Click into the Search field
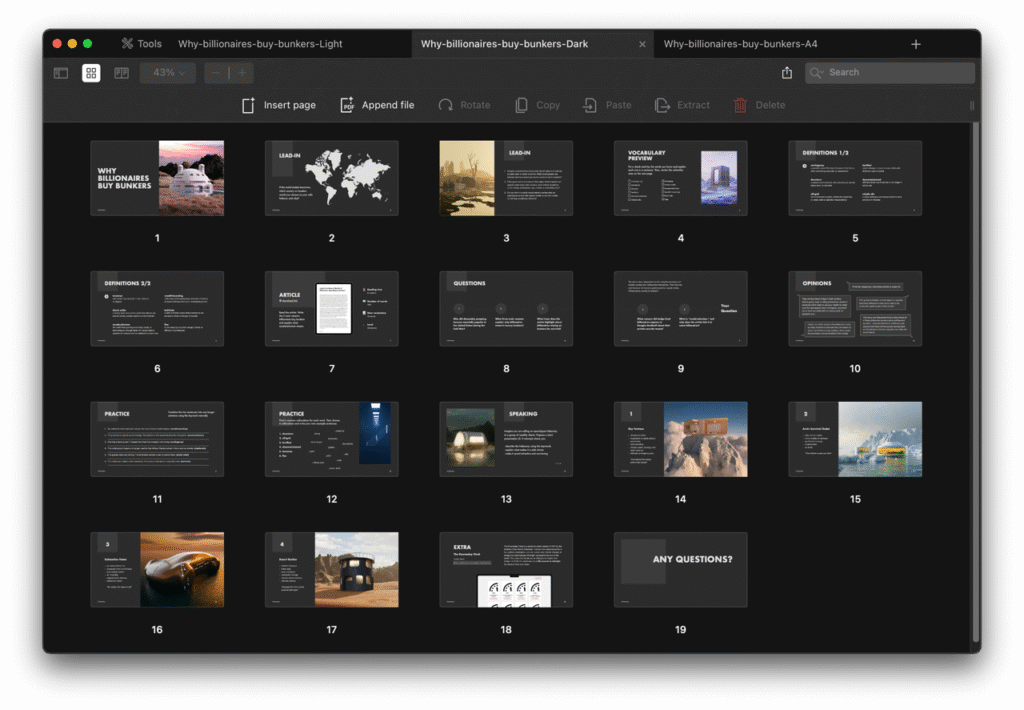 (x=890, y=73)
